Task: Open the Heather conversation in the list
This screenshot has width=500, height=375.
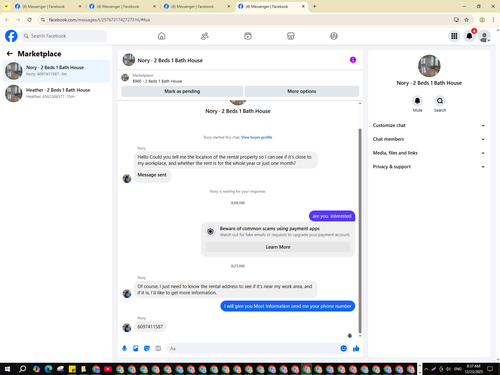Action: tap(56, 93)
